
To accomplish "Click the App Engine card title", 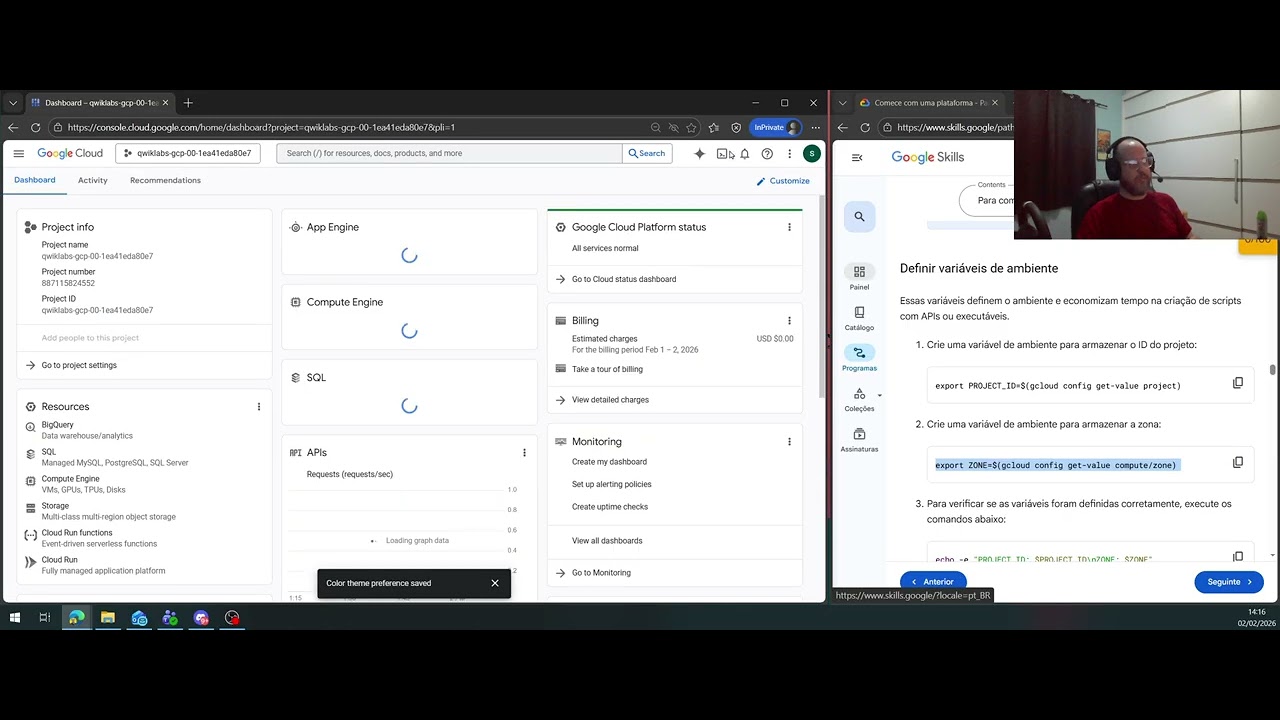I will (333, 227).
